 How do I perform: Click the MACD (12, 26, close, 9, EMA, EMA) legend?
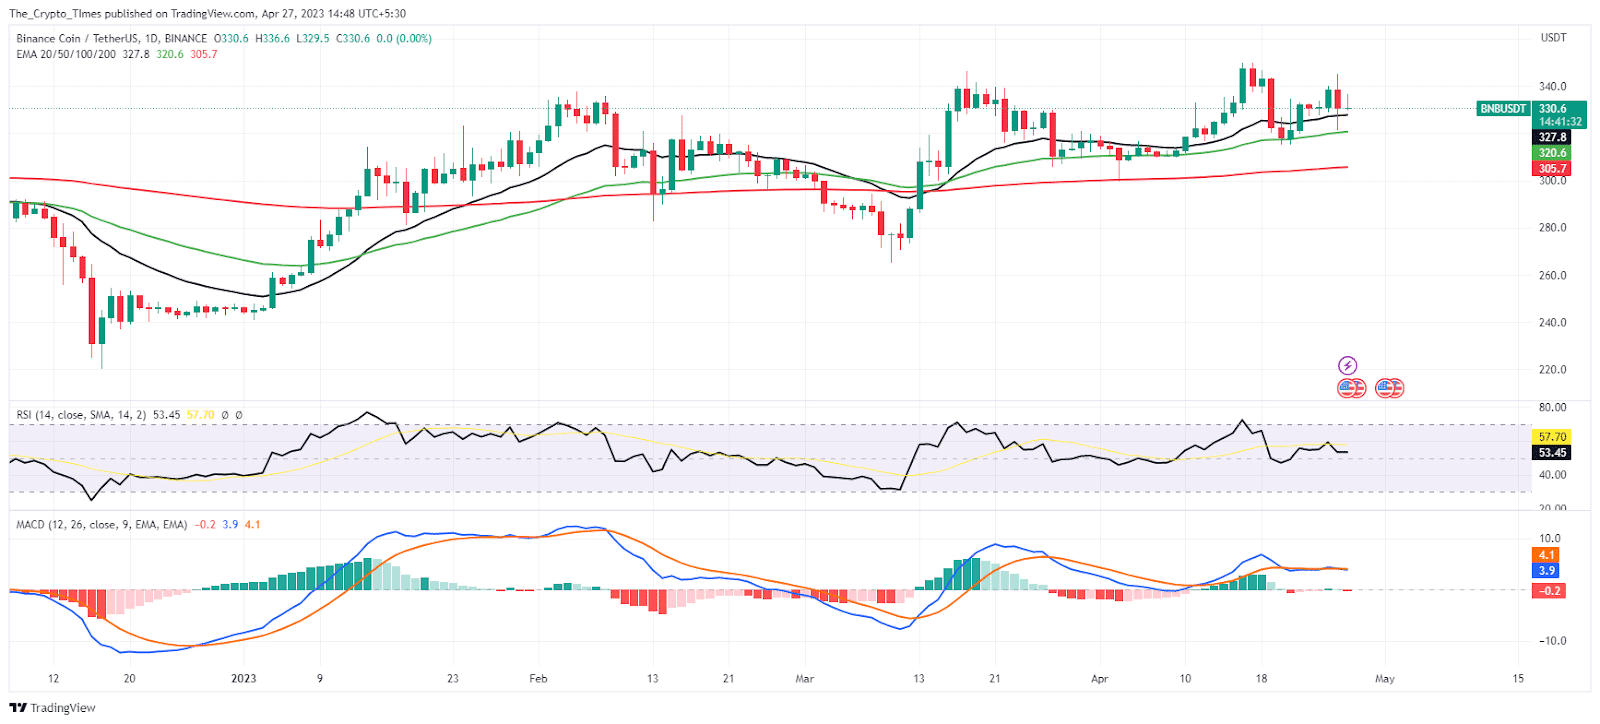pos(101,524)
